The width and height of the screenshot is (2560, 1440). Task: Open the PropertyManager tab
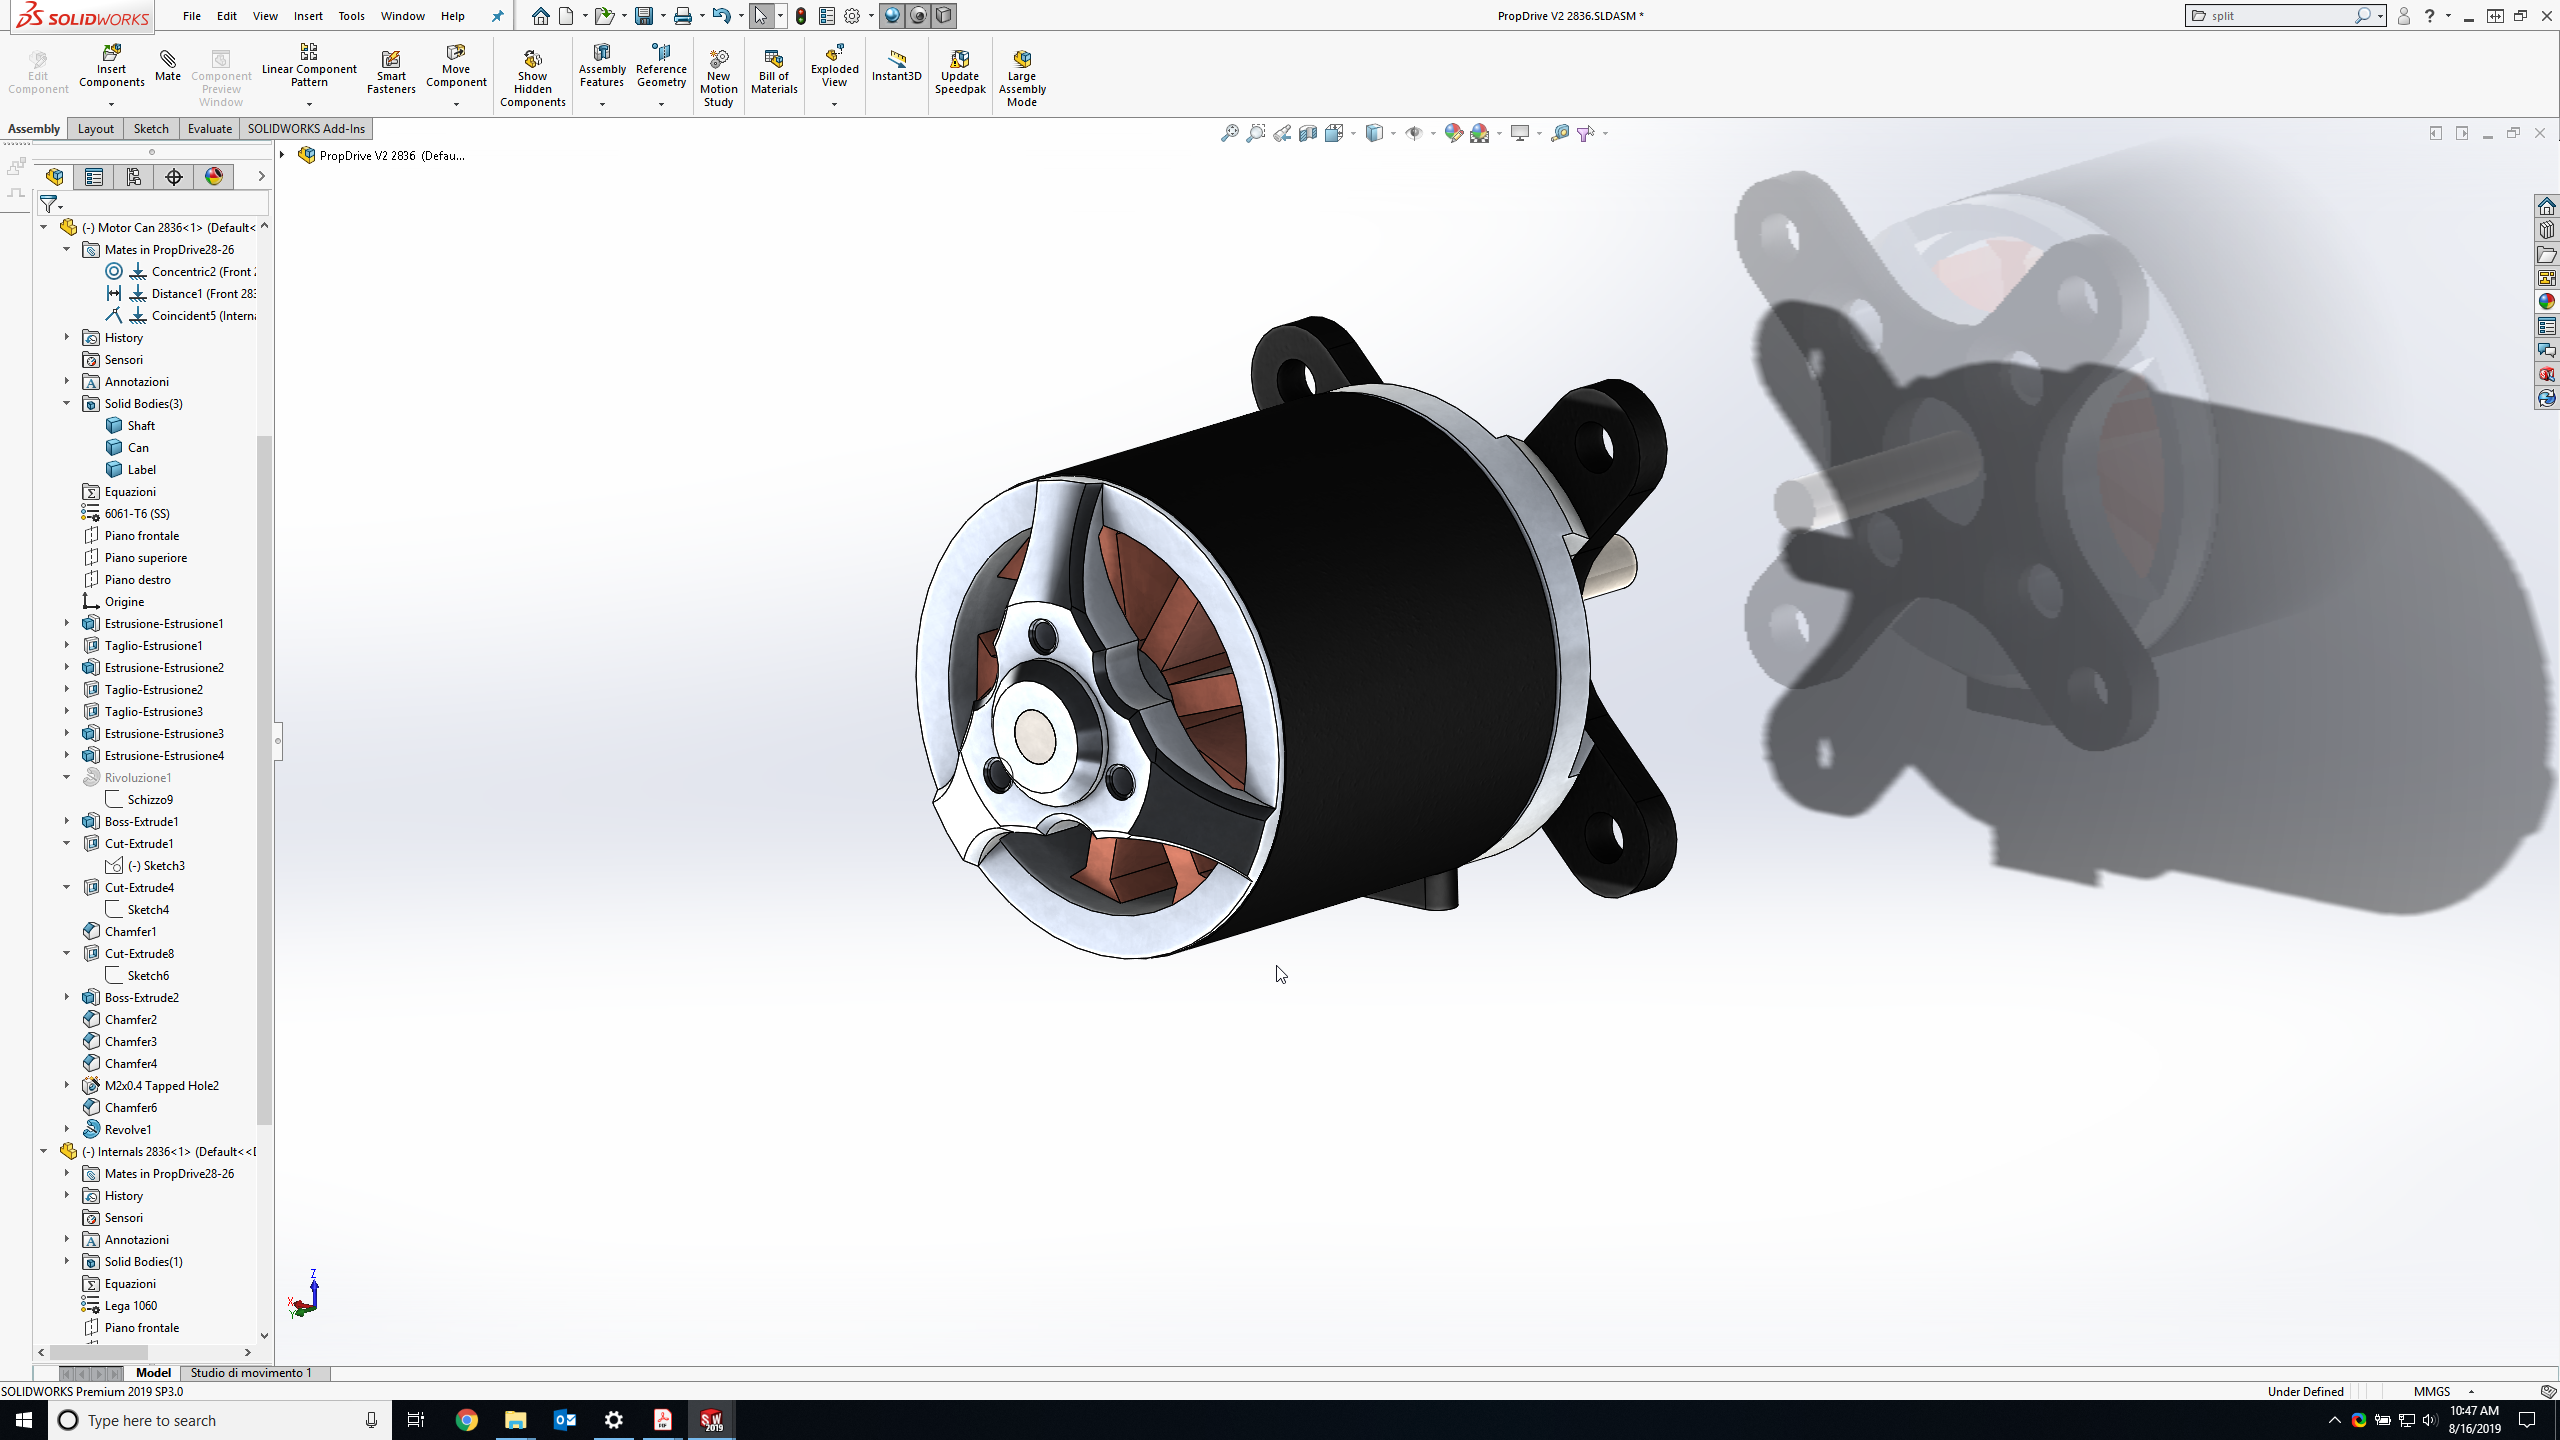(x=94, y=177)
